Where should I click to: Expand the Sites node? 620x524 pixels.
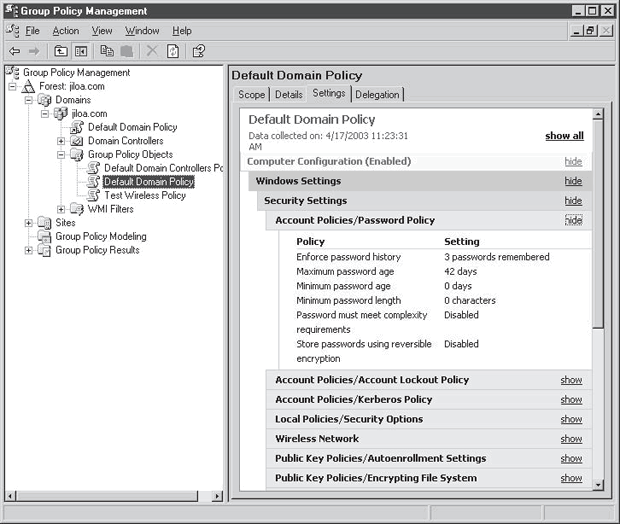point(28,223)
